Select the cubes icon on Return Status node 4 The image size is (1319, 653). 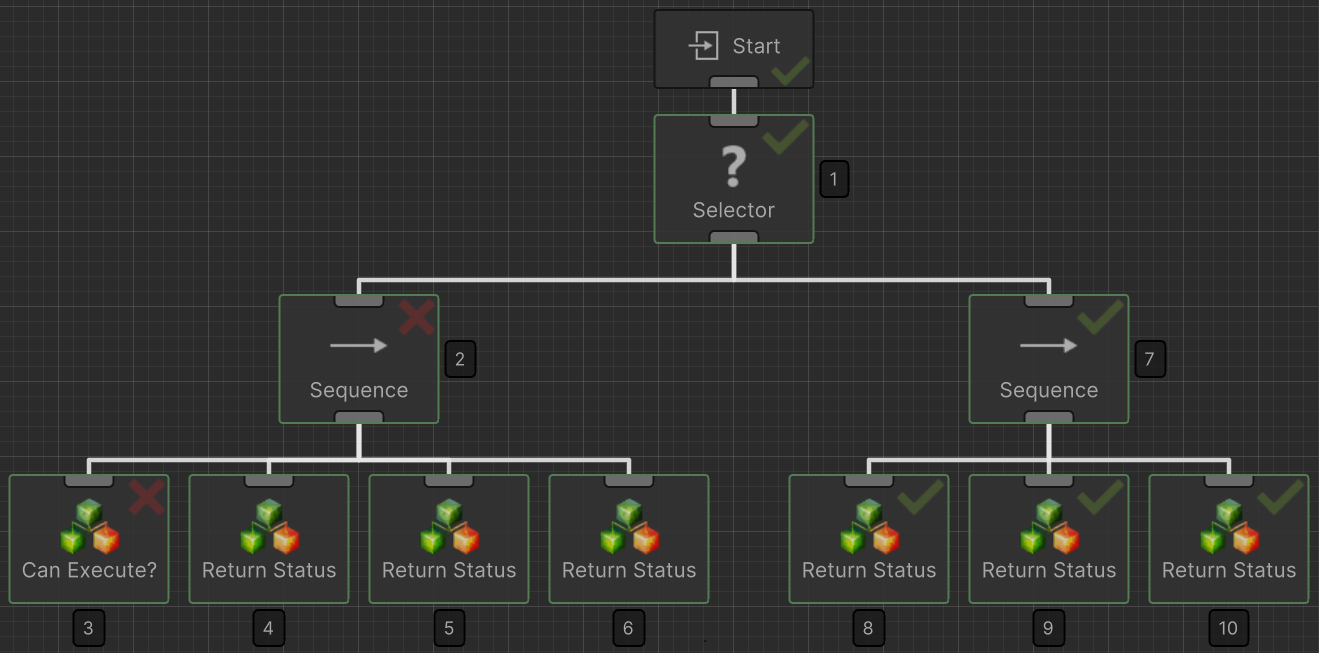click(268, 525)
